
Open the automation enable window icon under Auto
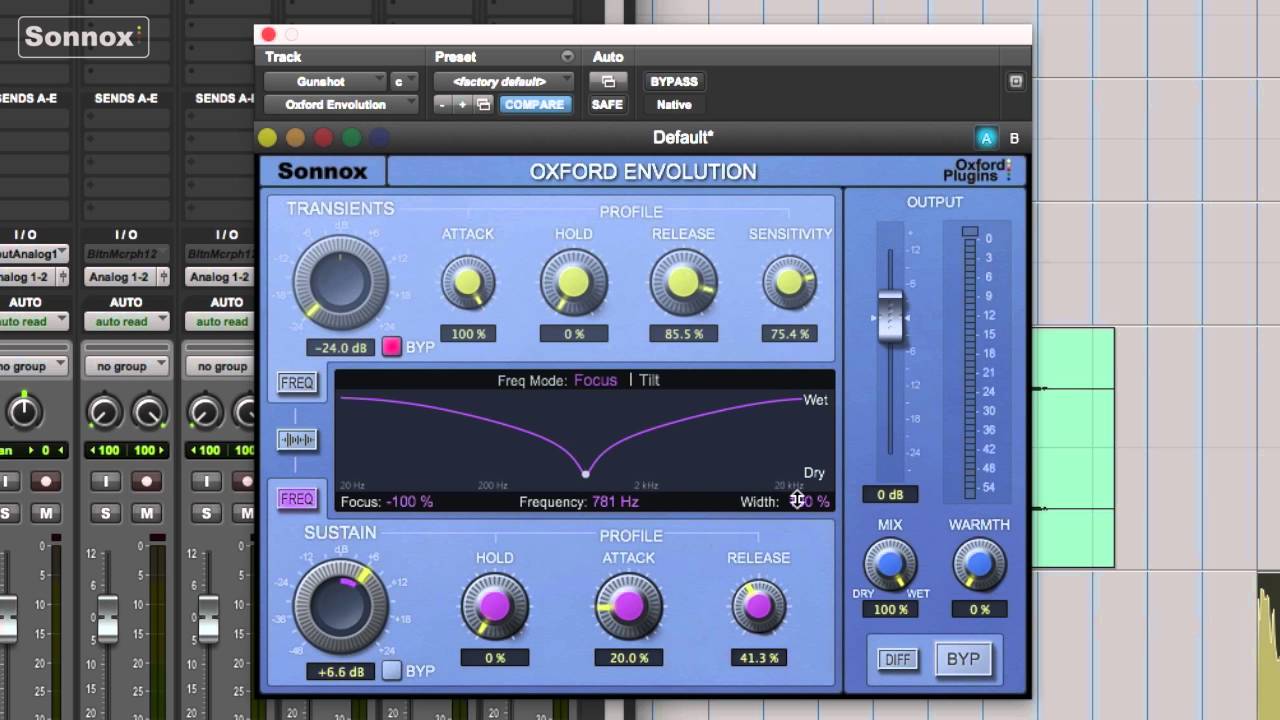click(608, 81)
